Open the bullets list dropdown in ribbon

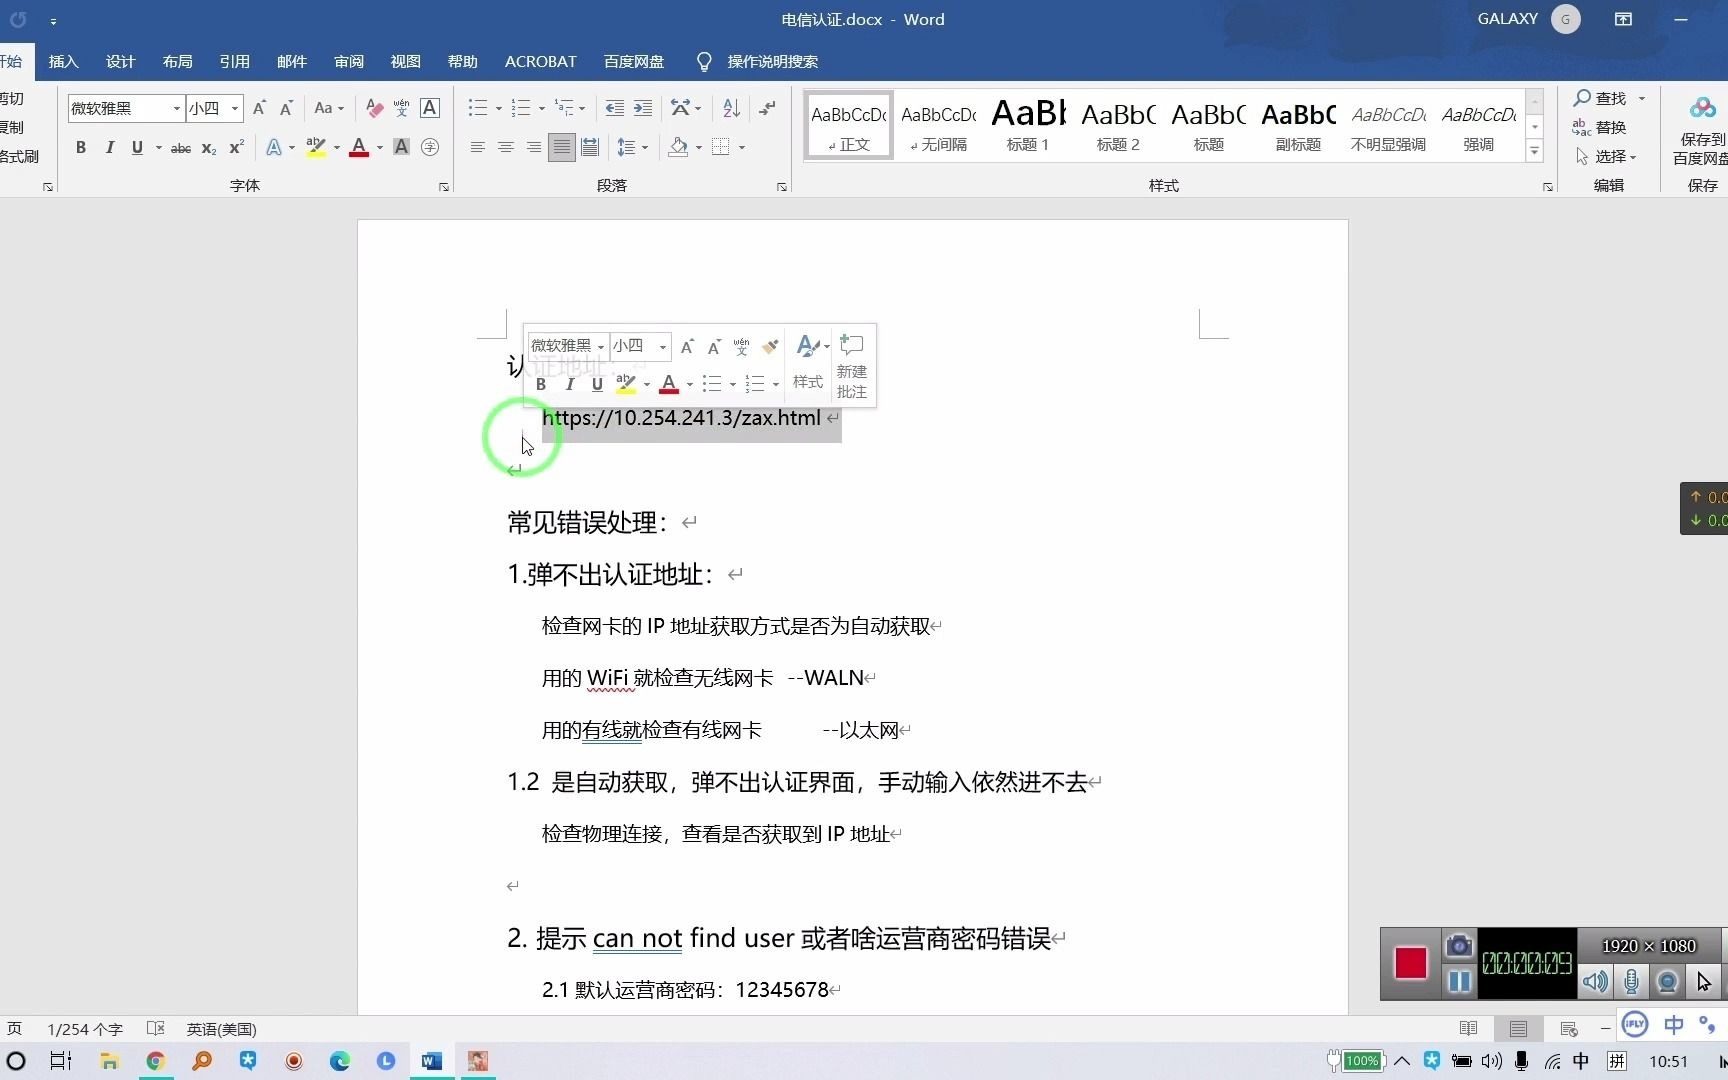tap(499, 108)
